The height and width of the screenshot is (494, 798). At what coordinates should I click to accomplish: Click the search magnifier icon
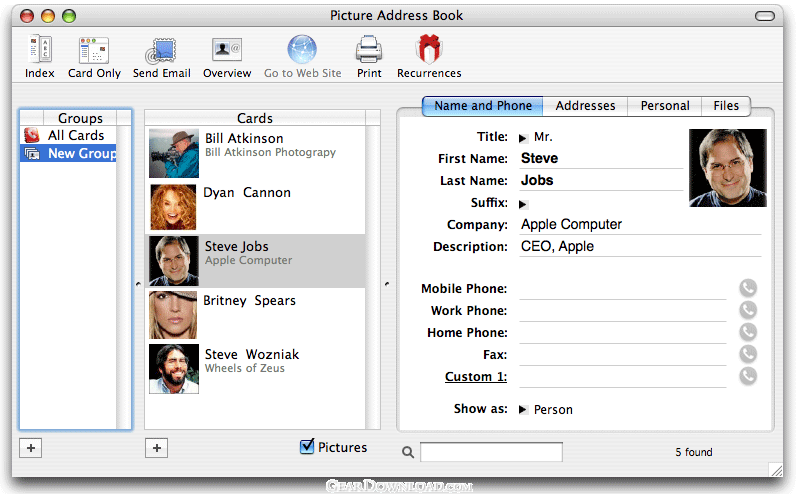pyautogui.click(x=408, y=452)
